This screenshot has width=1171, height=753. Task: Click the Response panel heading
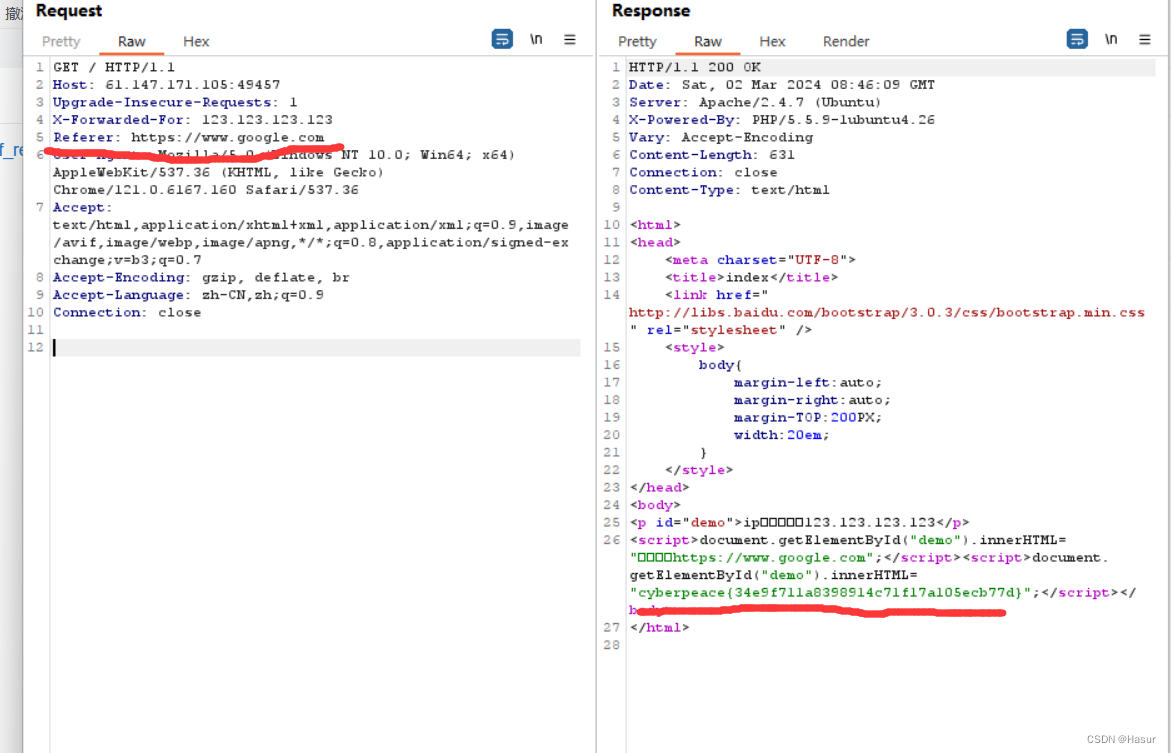(650, 10)
